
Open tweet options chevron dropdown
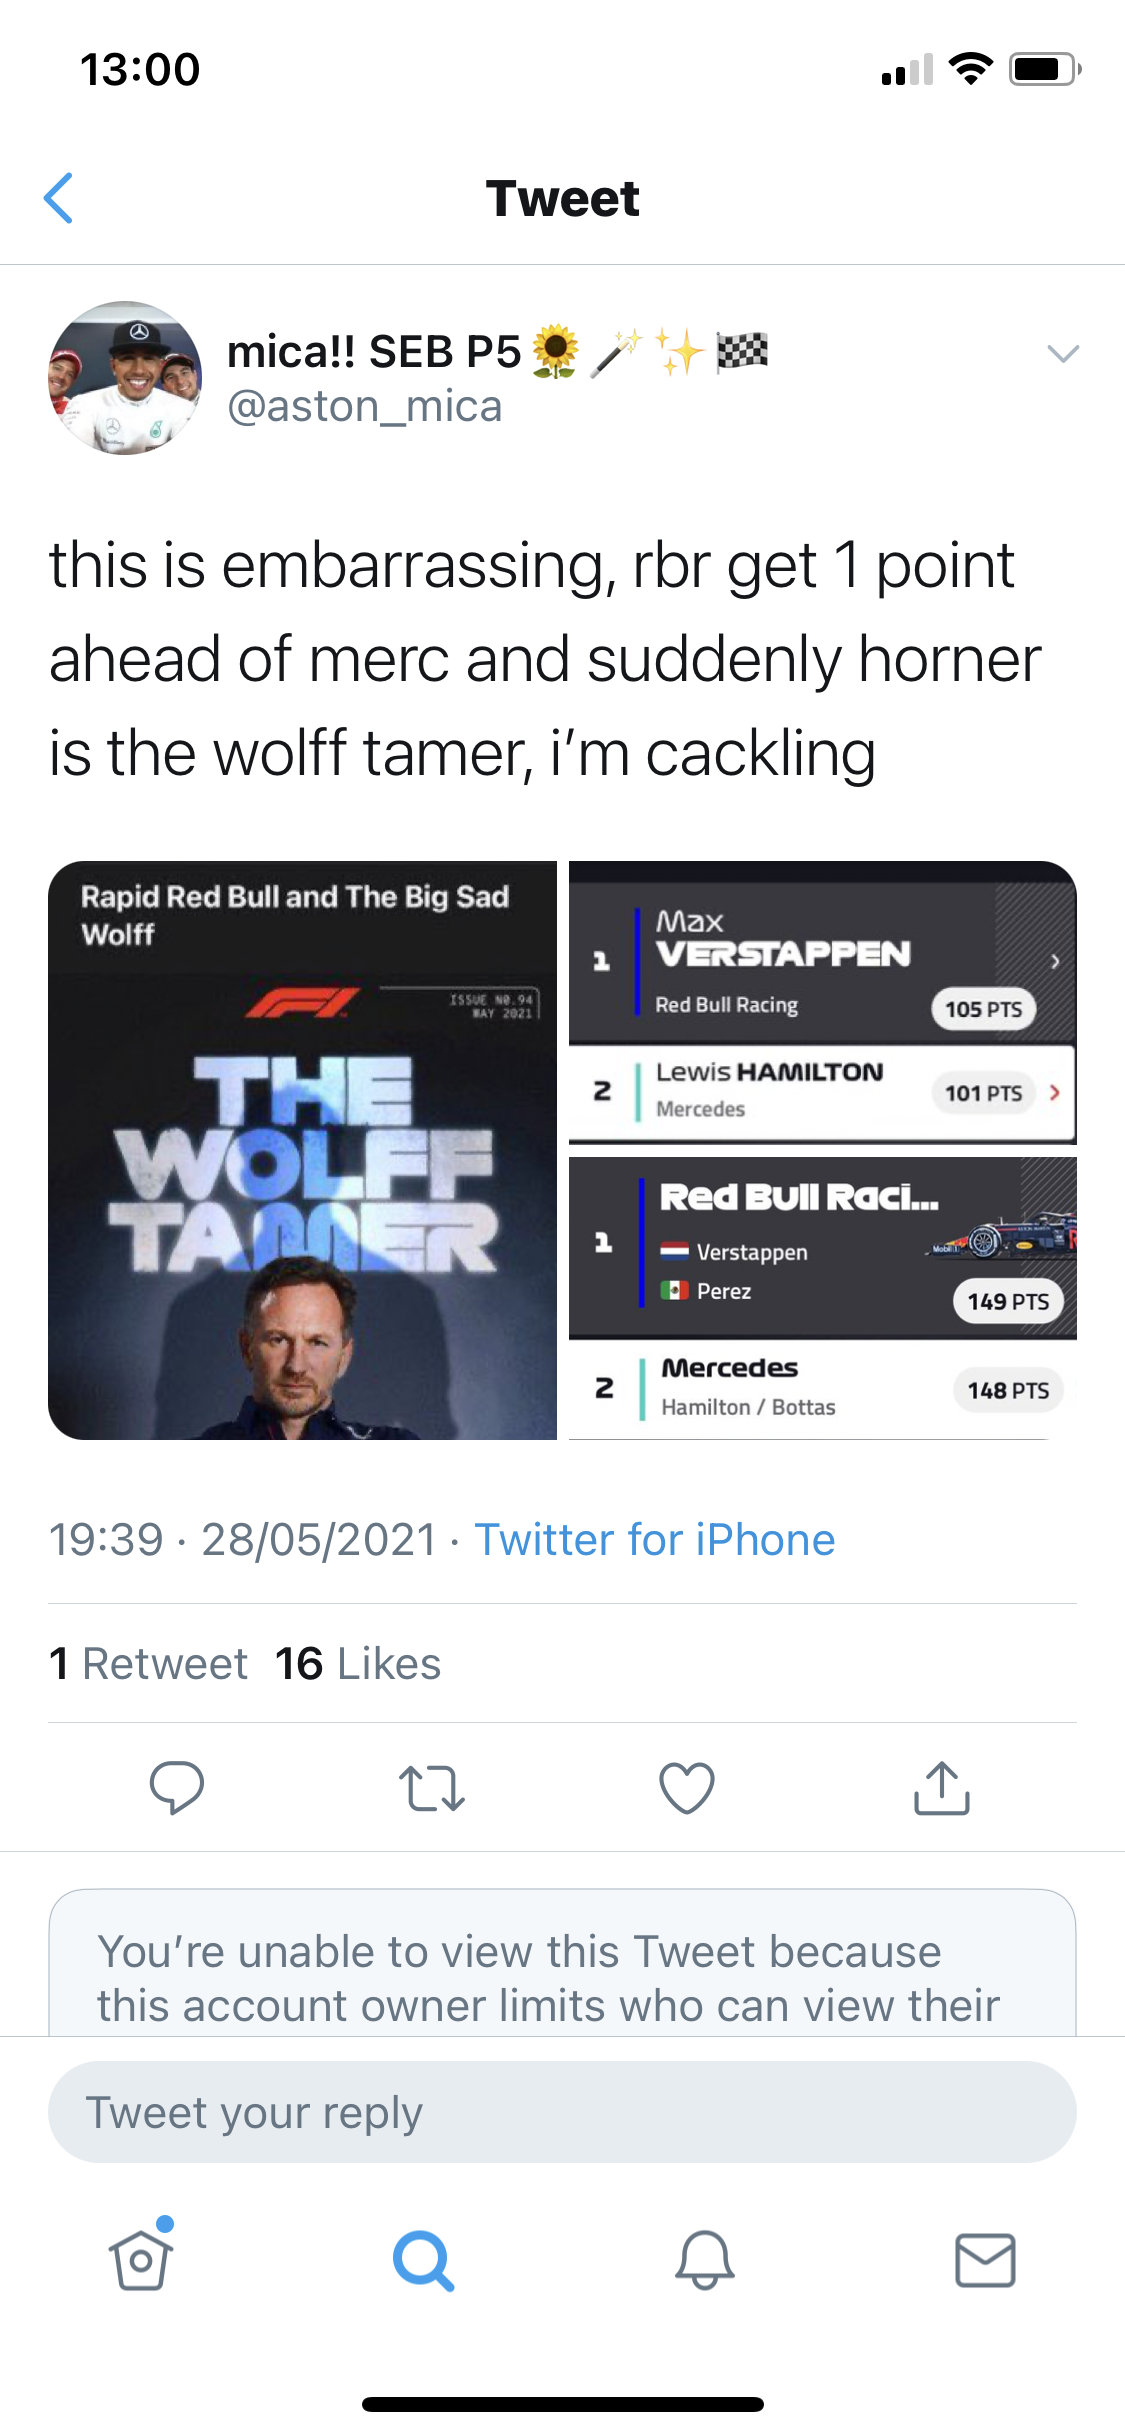pyautogui.click(x=1062, y=353)
